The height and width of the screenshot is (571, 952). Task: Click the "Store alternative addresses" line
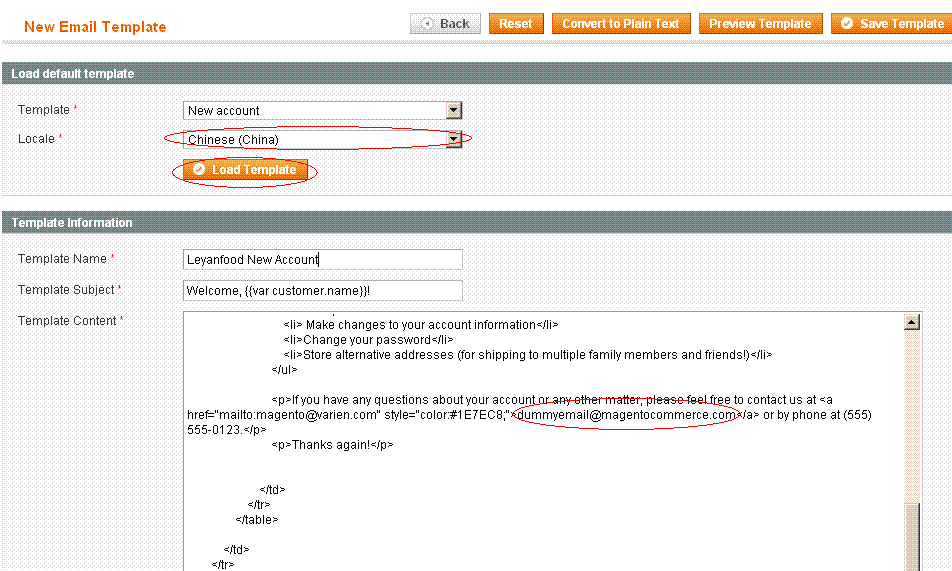click(x=528, y=355)
